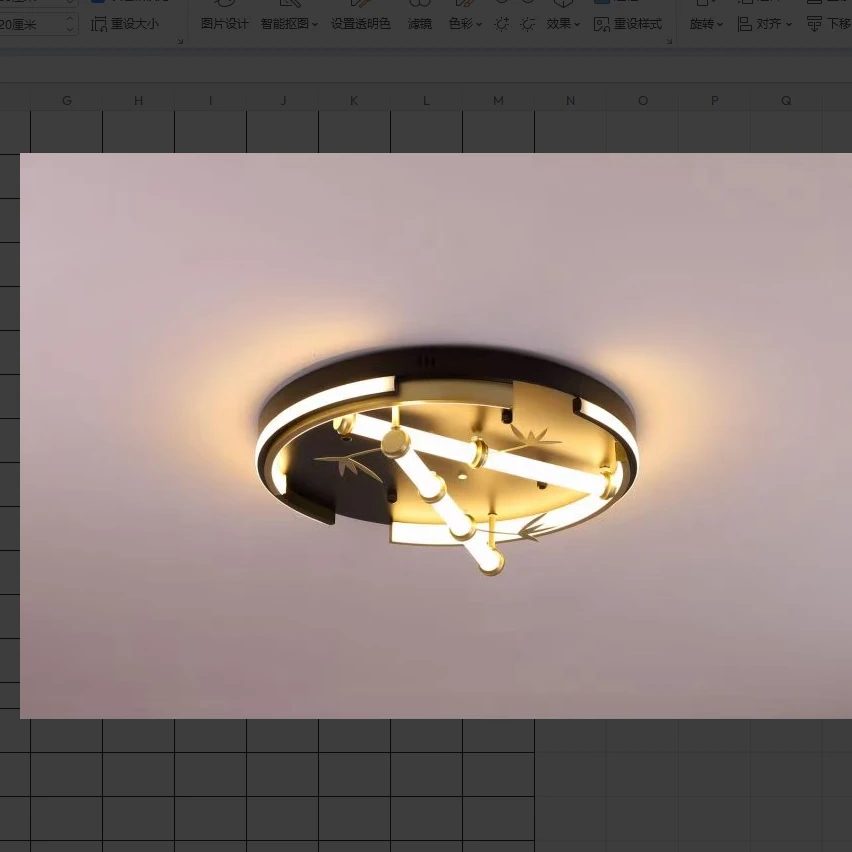Image resolution: width=852 pixels, height=852 pixels.
Task: Open the dialog launcher below 重设样式
Action: pyautogui.click(x=668, y=41)
